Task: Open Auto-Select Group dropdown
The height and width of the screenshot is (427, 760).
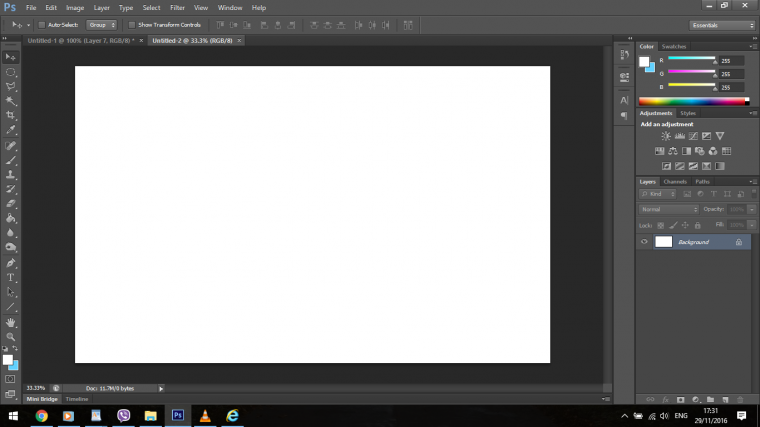Action: pyautogui.click(x=101, y=25)
